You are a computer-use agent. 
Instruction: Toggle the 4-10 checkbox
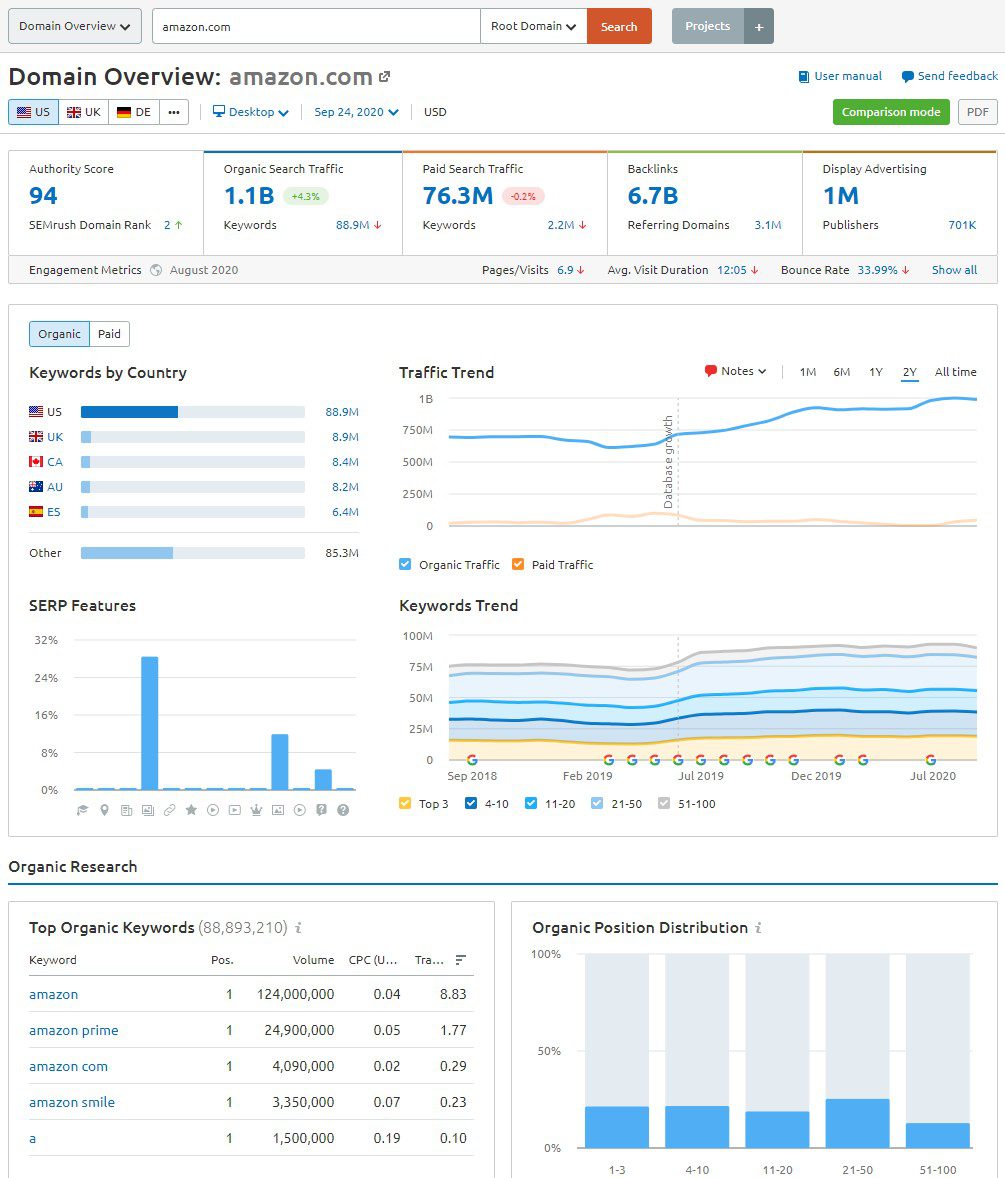point(471,803)
